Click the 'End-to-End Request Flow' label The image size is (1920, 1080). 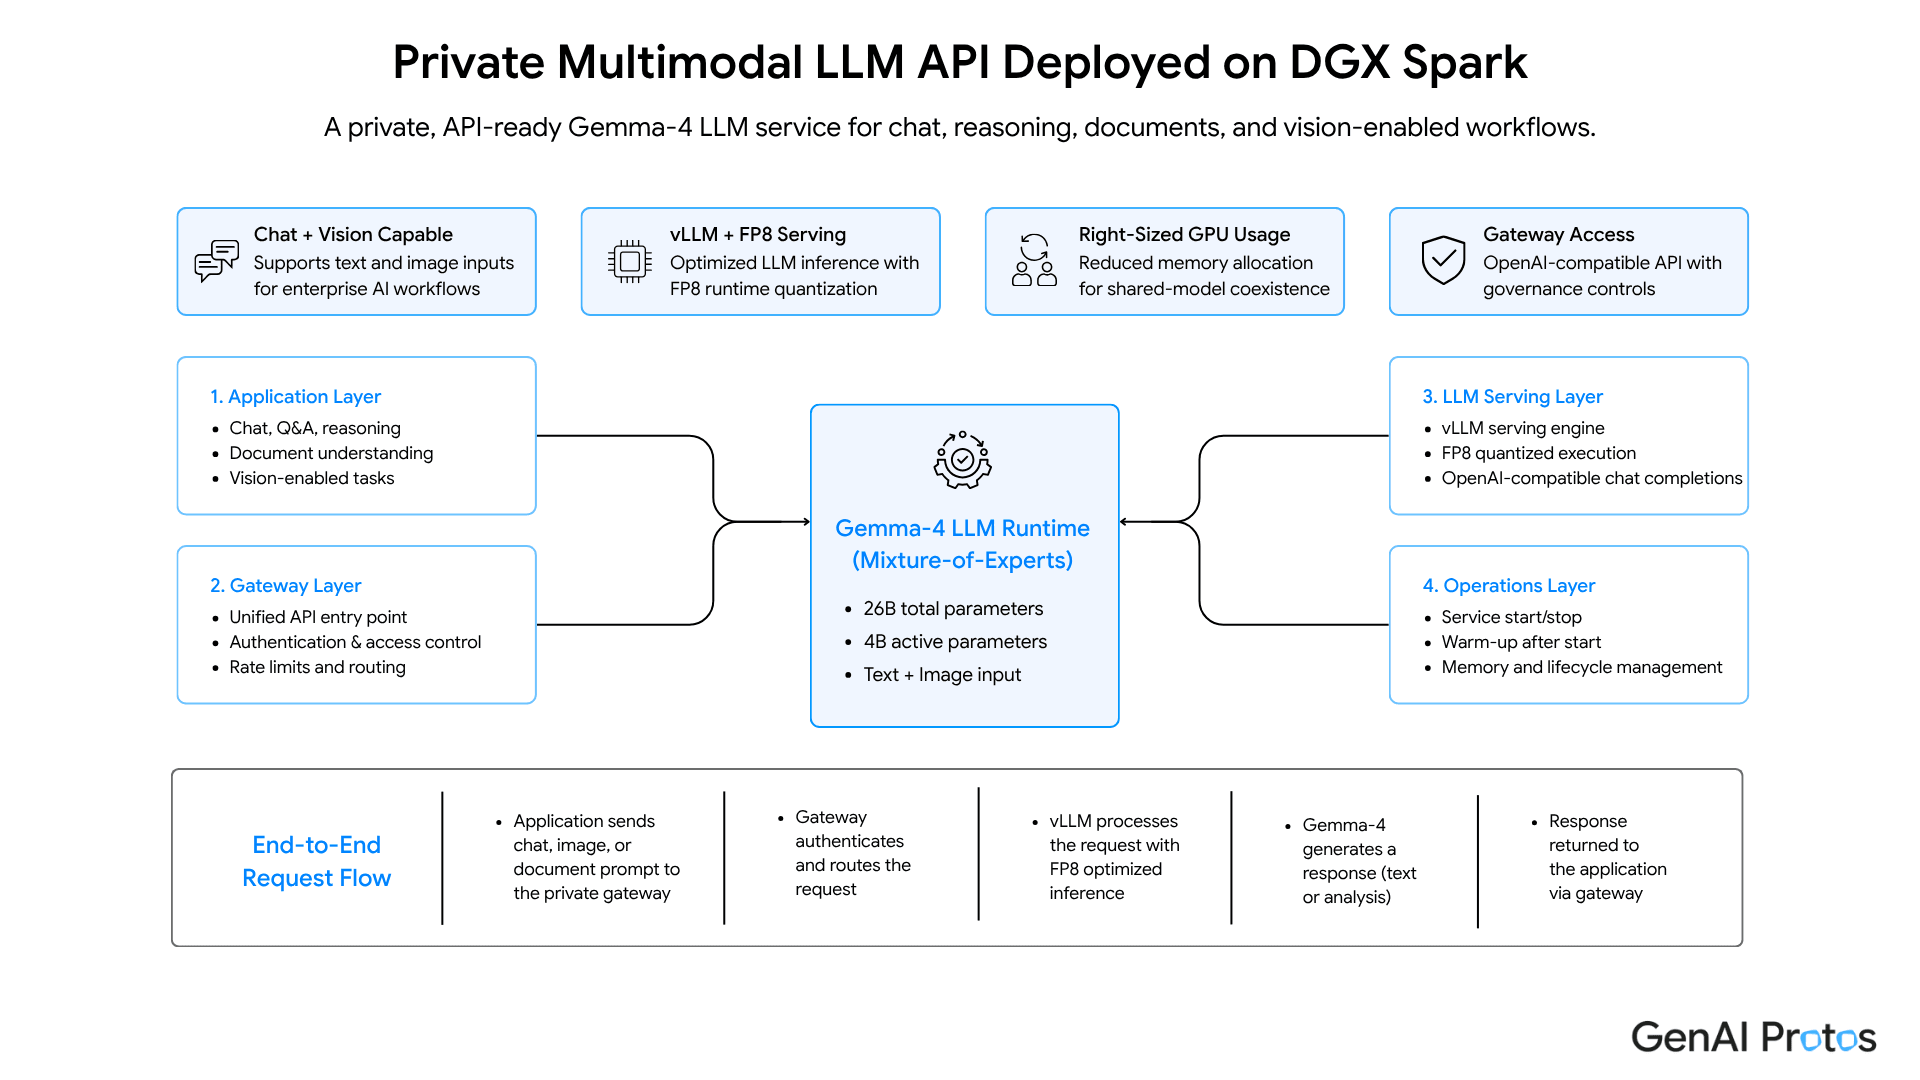(x=316, y=861)
